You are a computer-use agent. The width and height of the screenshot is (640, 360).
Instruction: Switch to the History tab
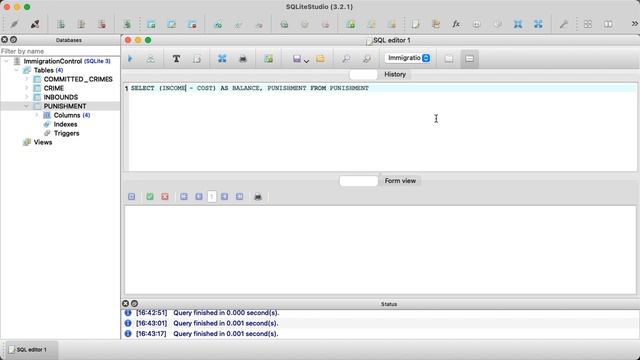pyautogui.click(x=395, y=74)
